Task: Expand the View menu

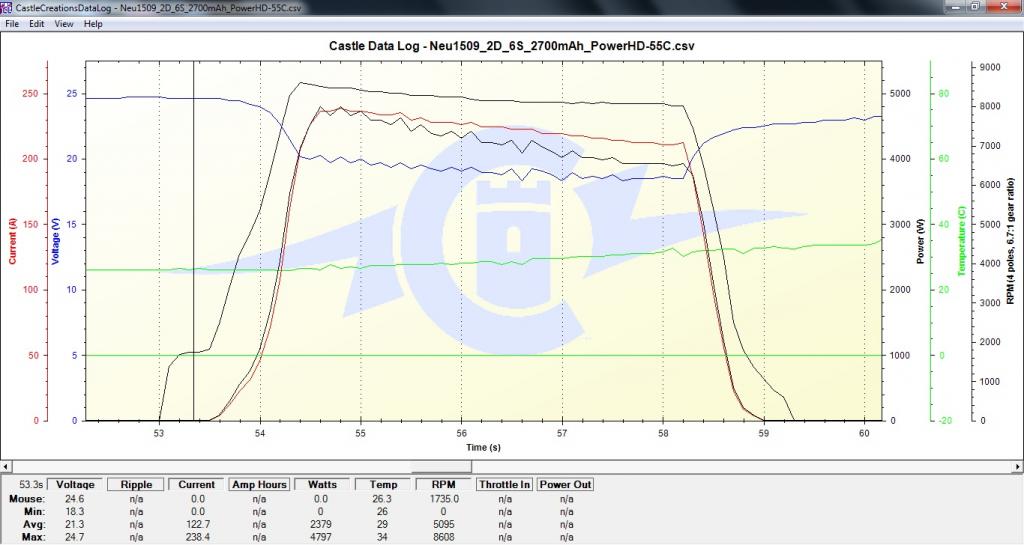Action: [63, 23]
